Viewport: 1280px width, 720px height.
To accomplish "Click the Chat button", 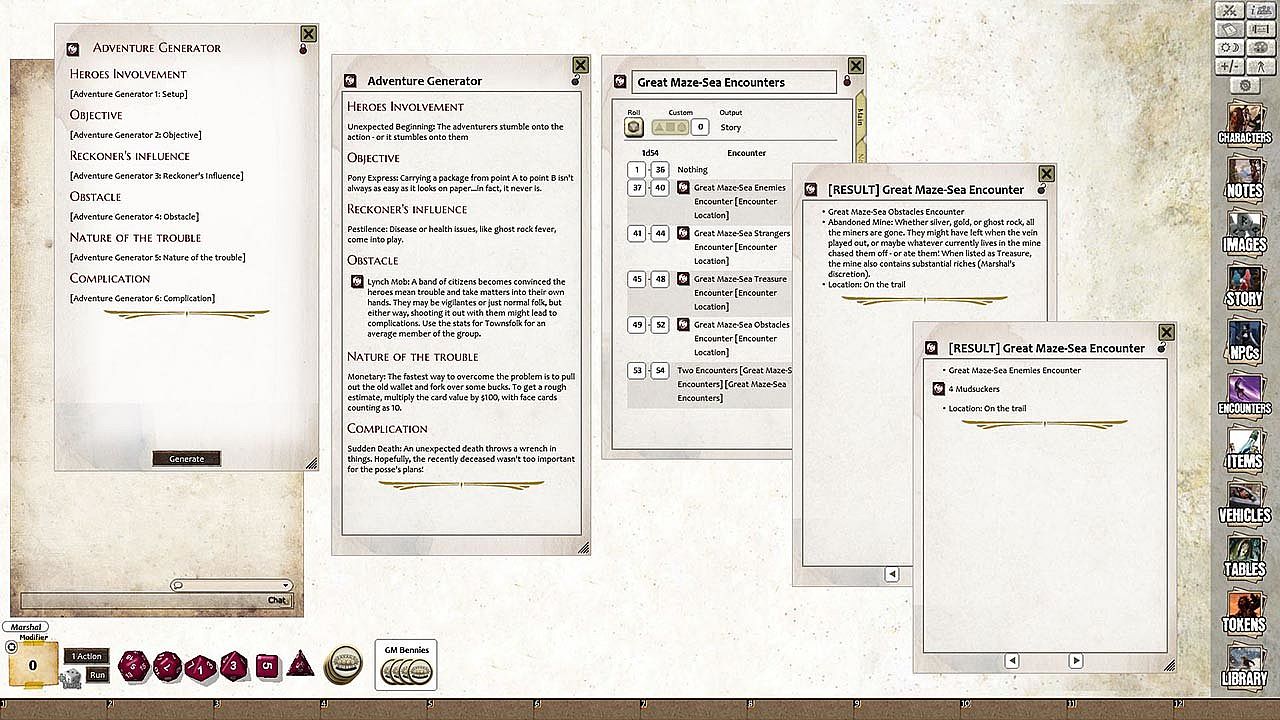I will [x=278, y=600].
